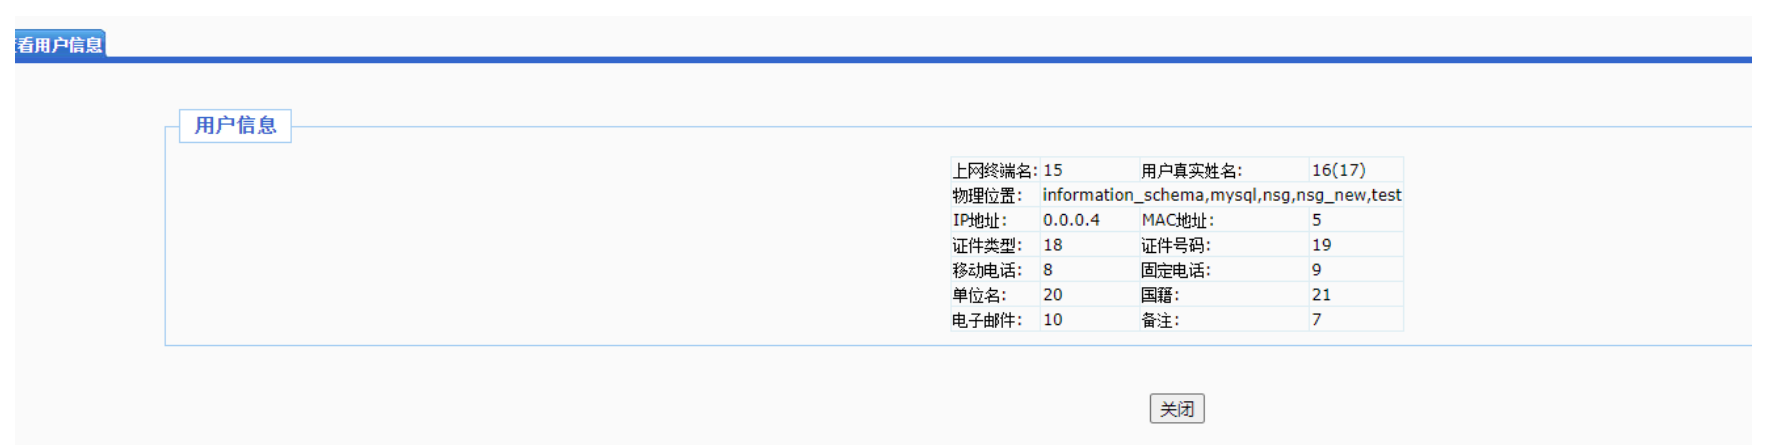Screen dimensions: 1765x445
Task: Click the 国籍 value 21
Action: click(1321, 295)
